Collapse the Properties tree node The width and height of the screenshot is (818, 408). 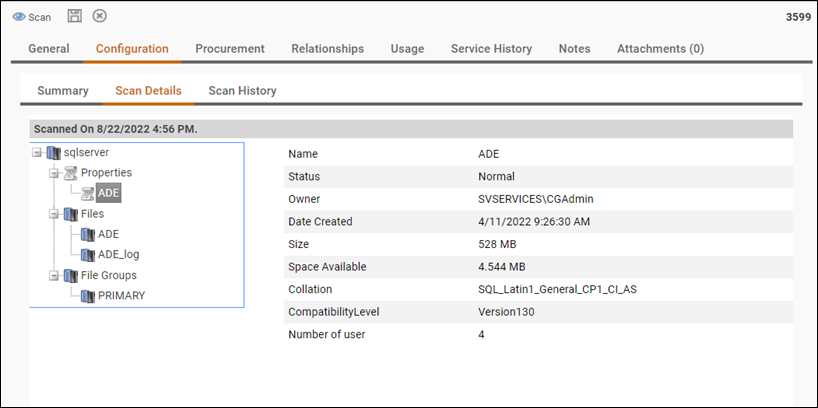pyautogui.click(x=54, y=173)
